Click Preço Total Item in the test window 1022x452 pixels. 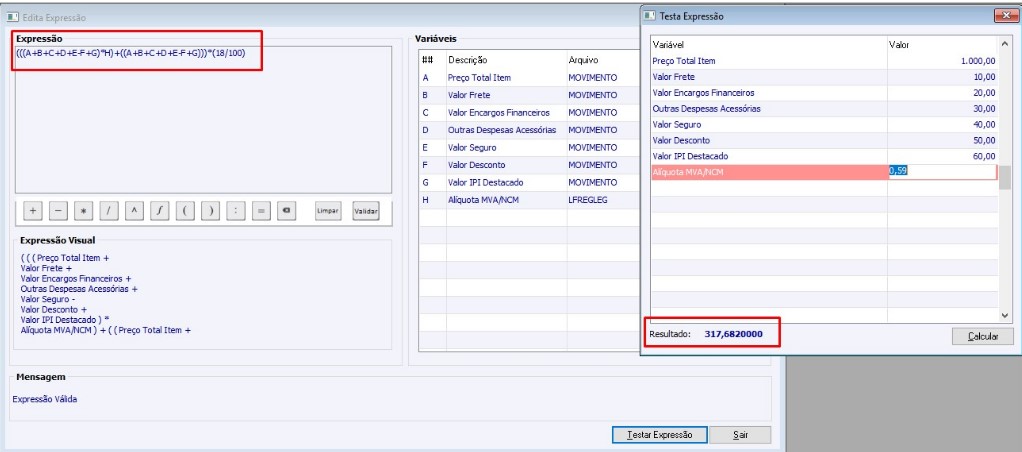[684, 61]
